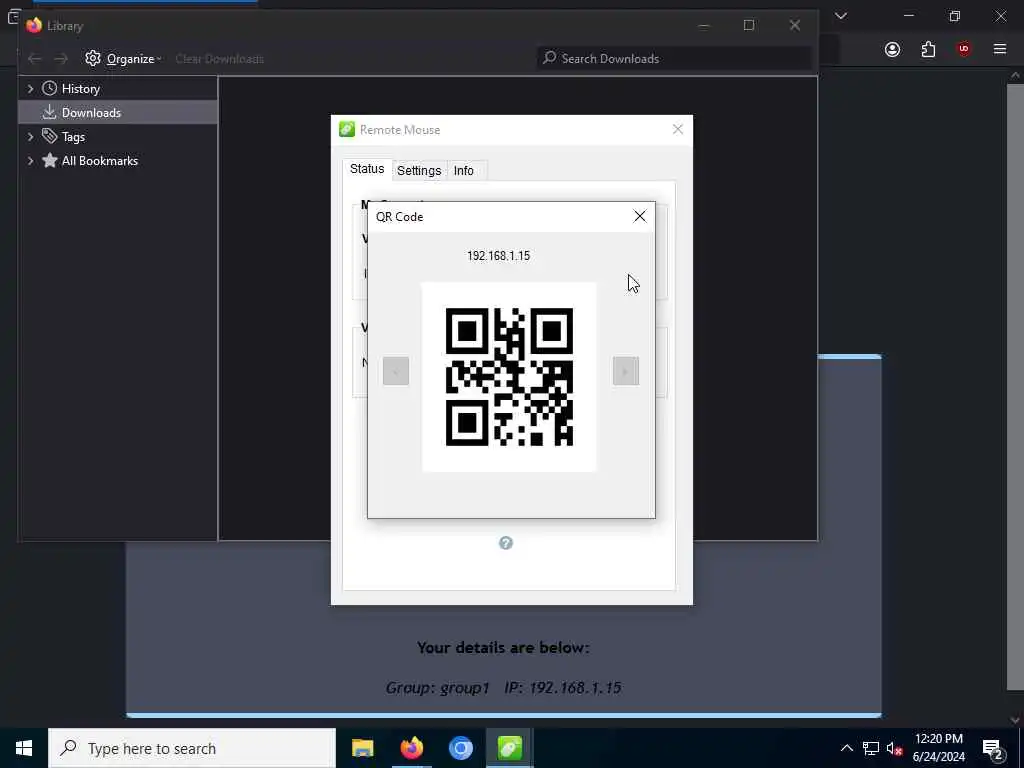Open the Firefox hamburger application menu
Image resolution: width=1024 pixels, height=768 pixels.
click(1000, 49)
